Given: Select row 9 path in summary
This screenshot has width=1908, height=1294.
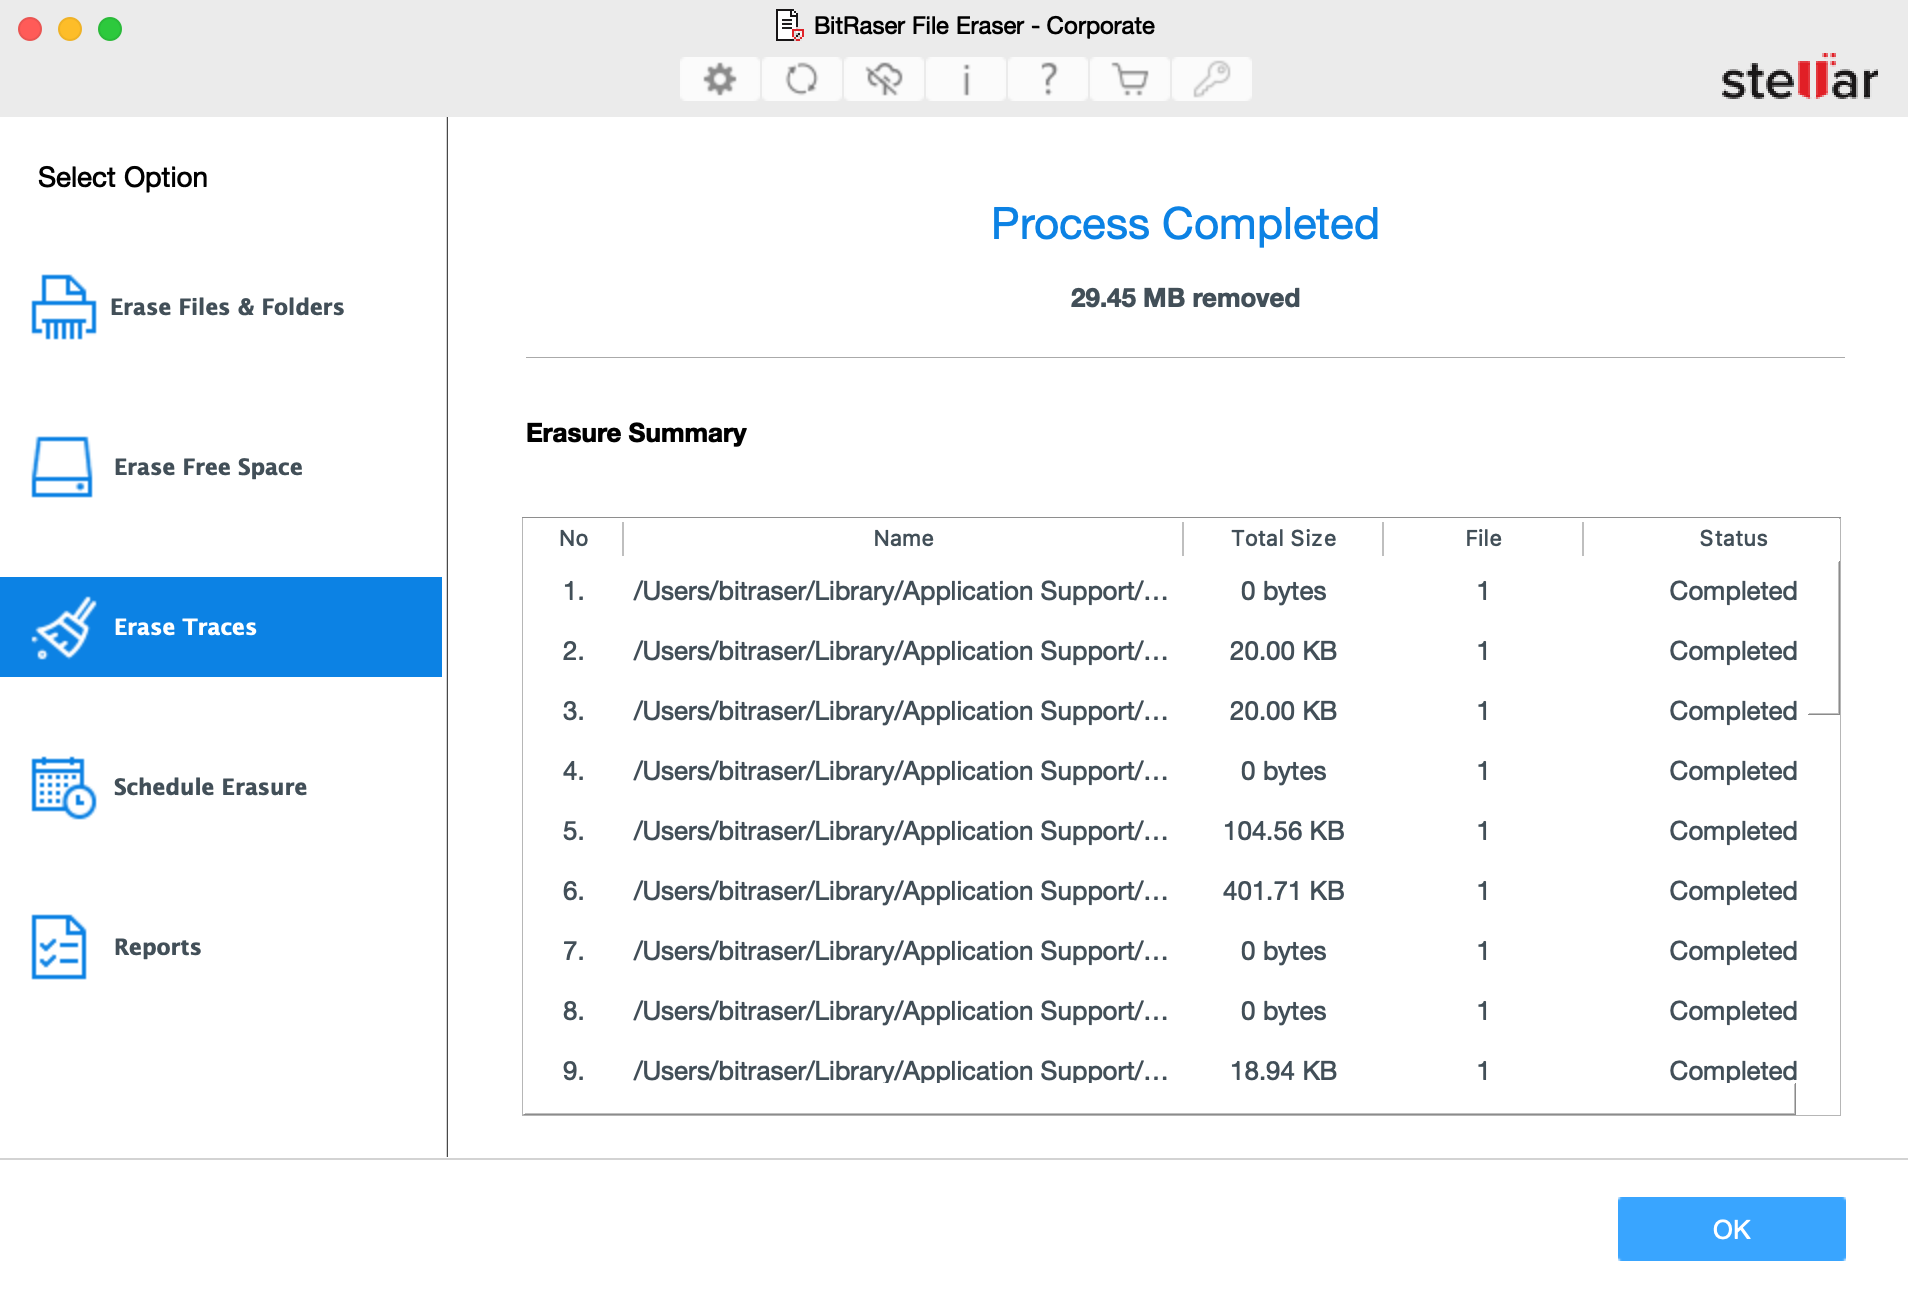Looking at the screenshot, I should point(900,1071).
